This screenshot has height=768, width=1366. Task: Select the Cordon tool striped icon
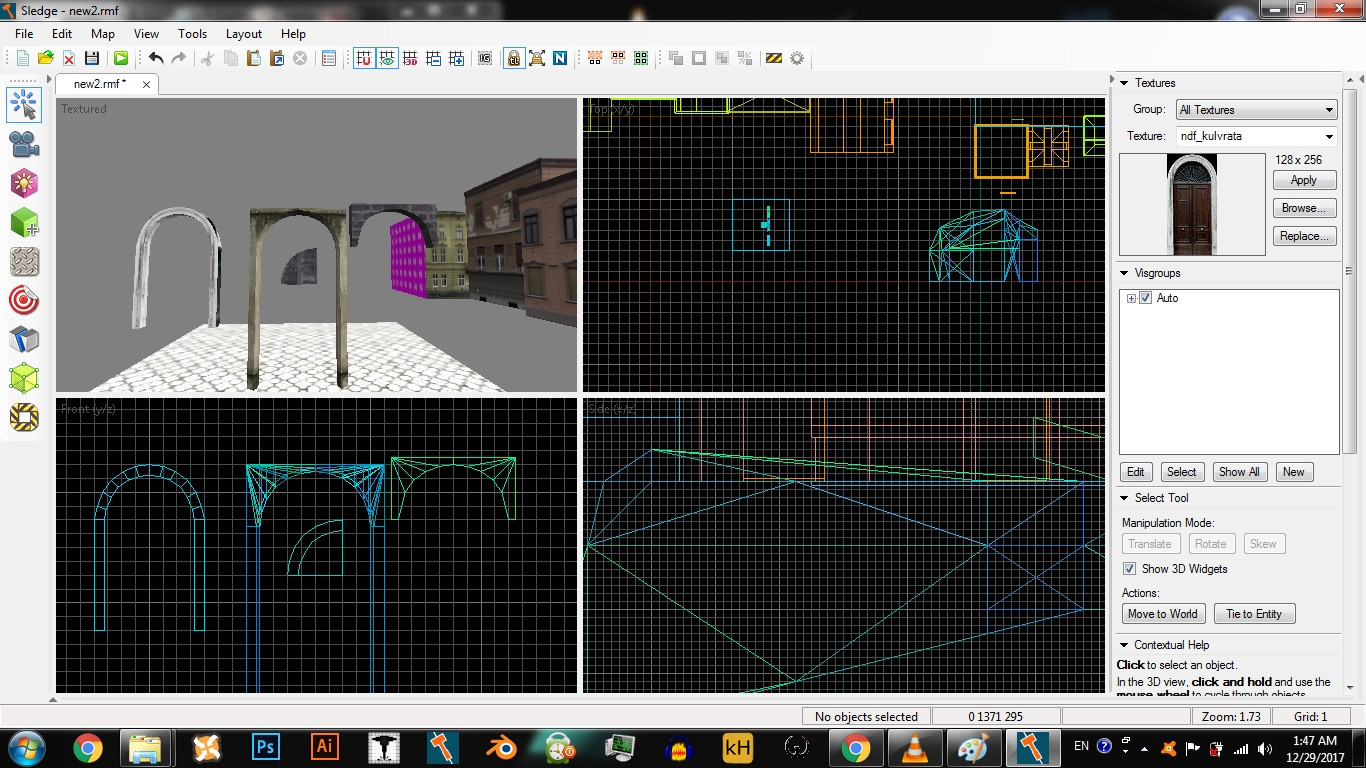click(24, 417)
